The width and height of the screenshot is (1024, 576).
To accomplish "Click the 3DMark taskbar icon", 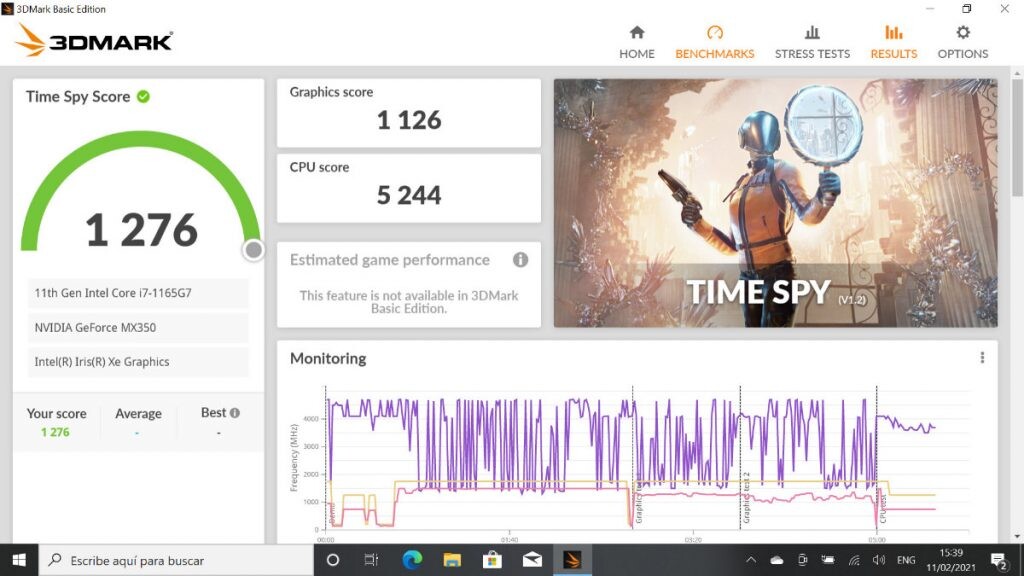I will [x=572, y=560].
